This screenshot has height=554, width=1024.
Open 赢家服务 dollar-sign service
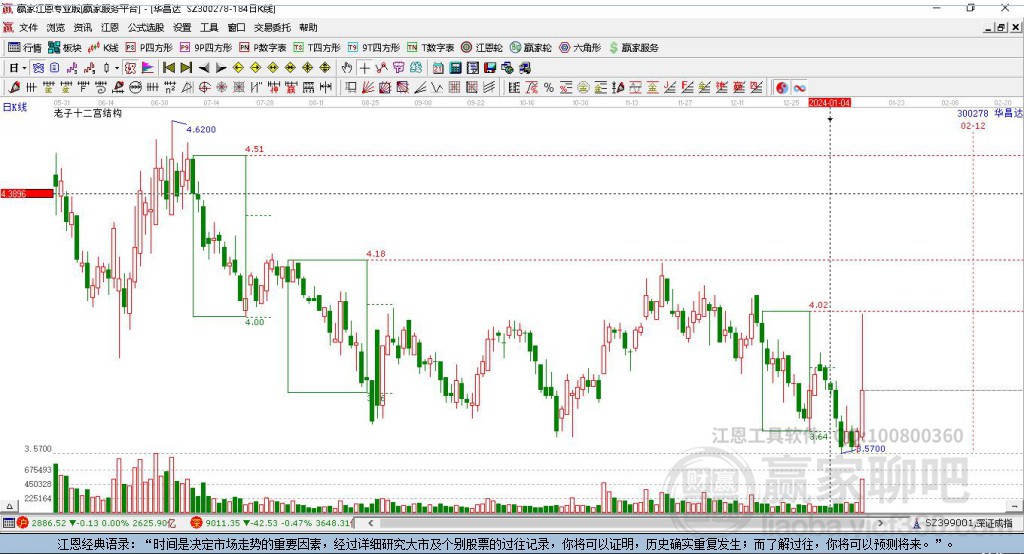634,48
